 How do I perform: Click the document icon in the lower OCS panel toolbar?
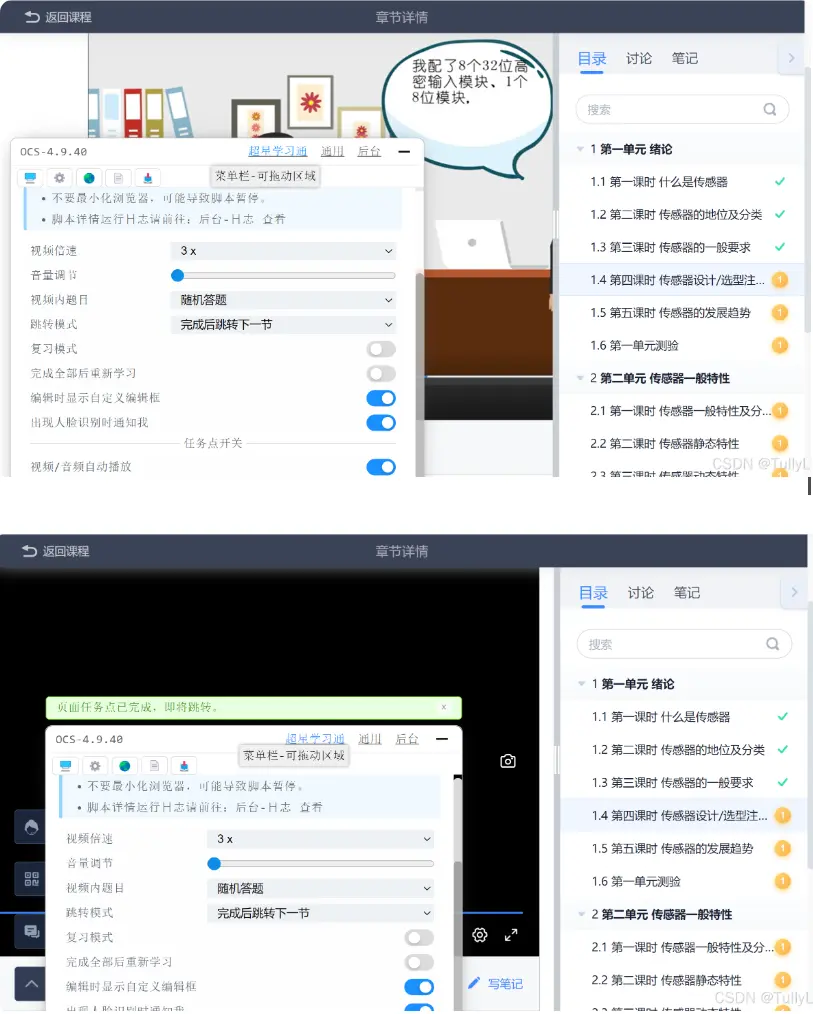154,766
